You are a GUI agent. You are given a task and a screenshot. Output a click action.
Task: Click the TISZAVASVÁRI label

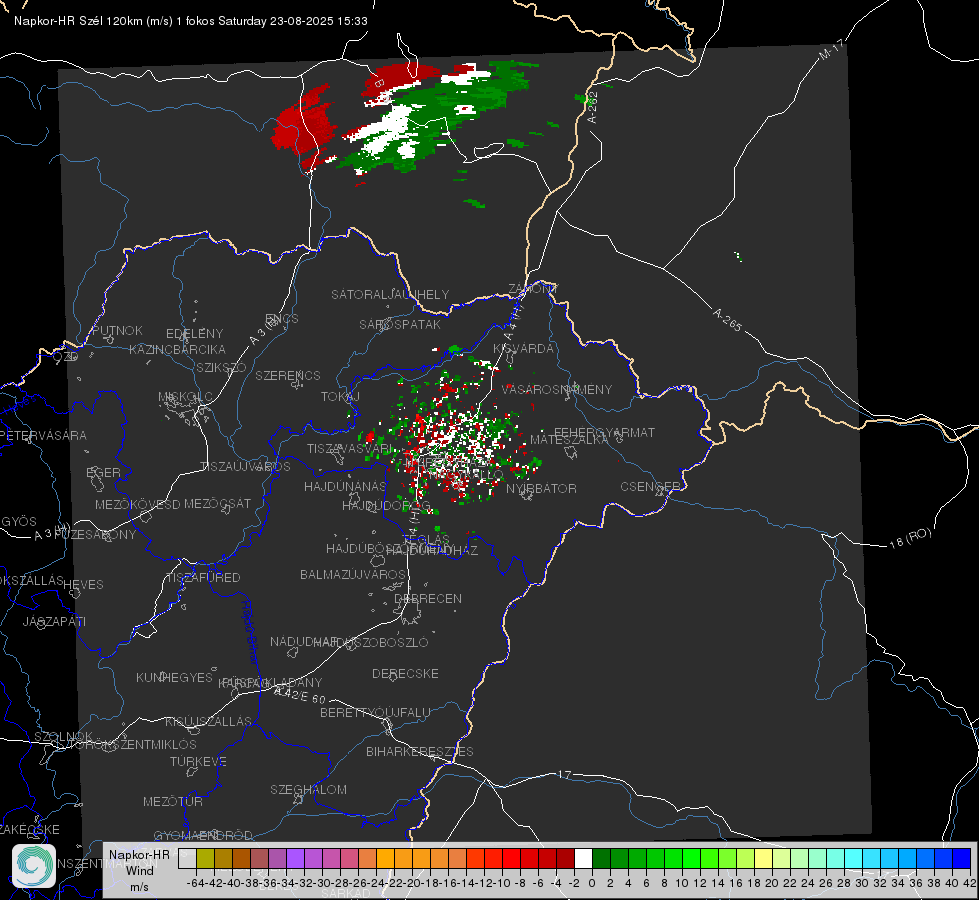click(351, 449)
